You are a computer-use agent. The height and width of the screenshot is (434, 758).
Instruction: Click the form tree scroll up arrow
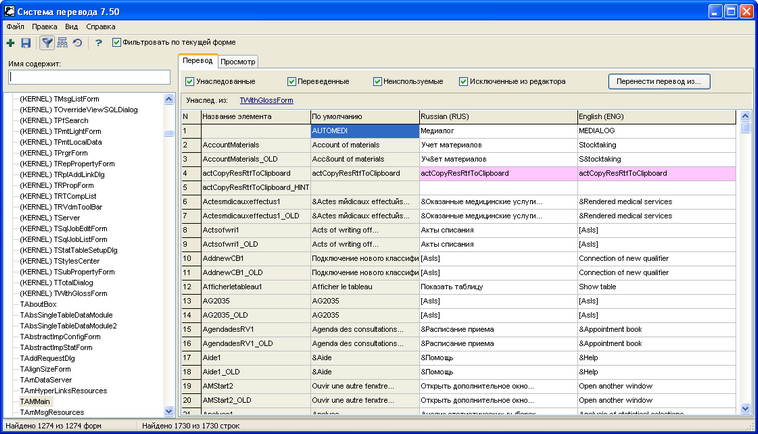[169, 99]
